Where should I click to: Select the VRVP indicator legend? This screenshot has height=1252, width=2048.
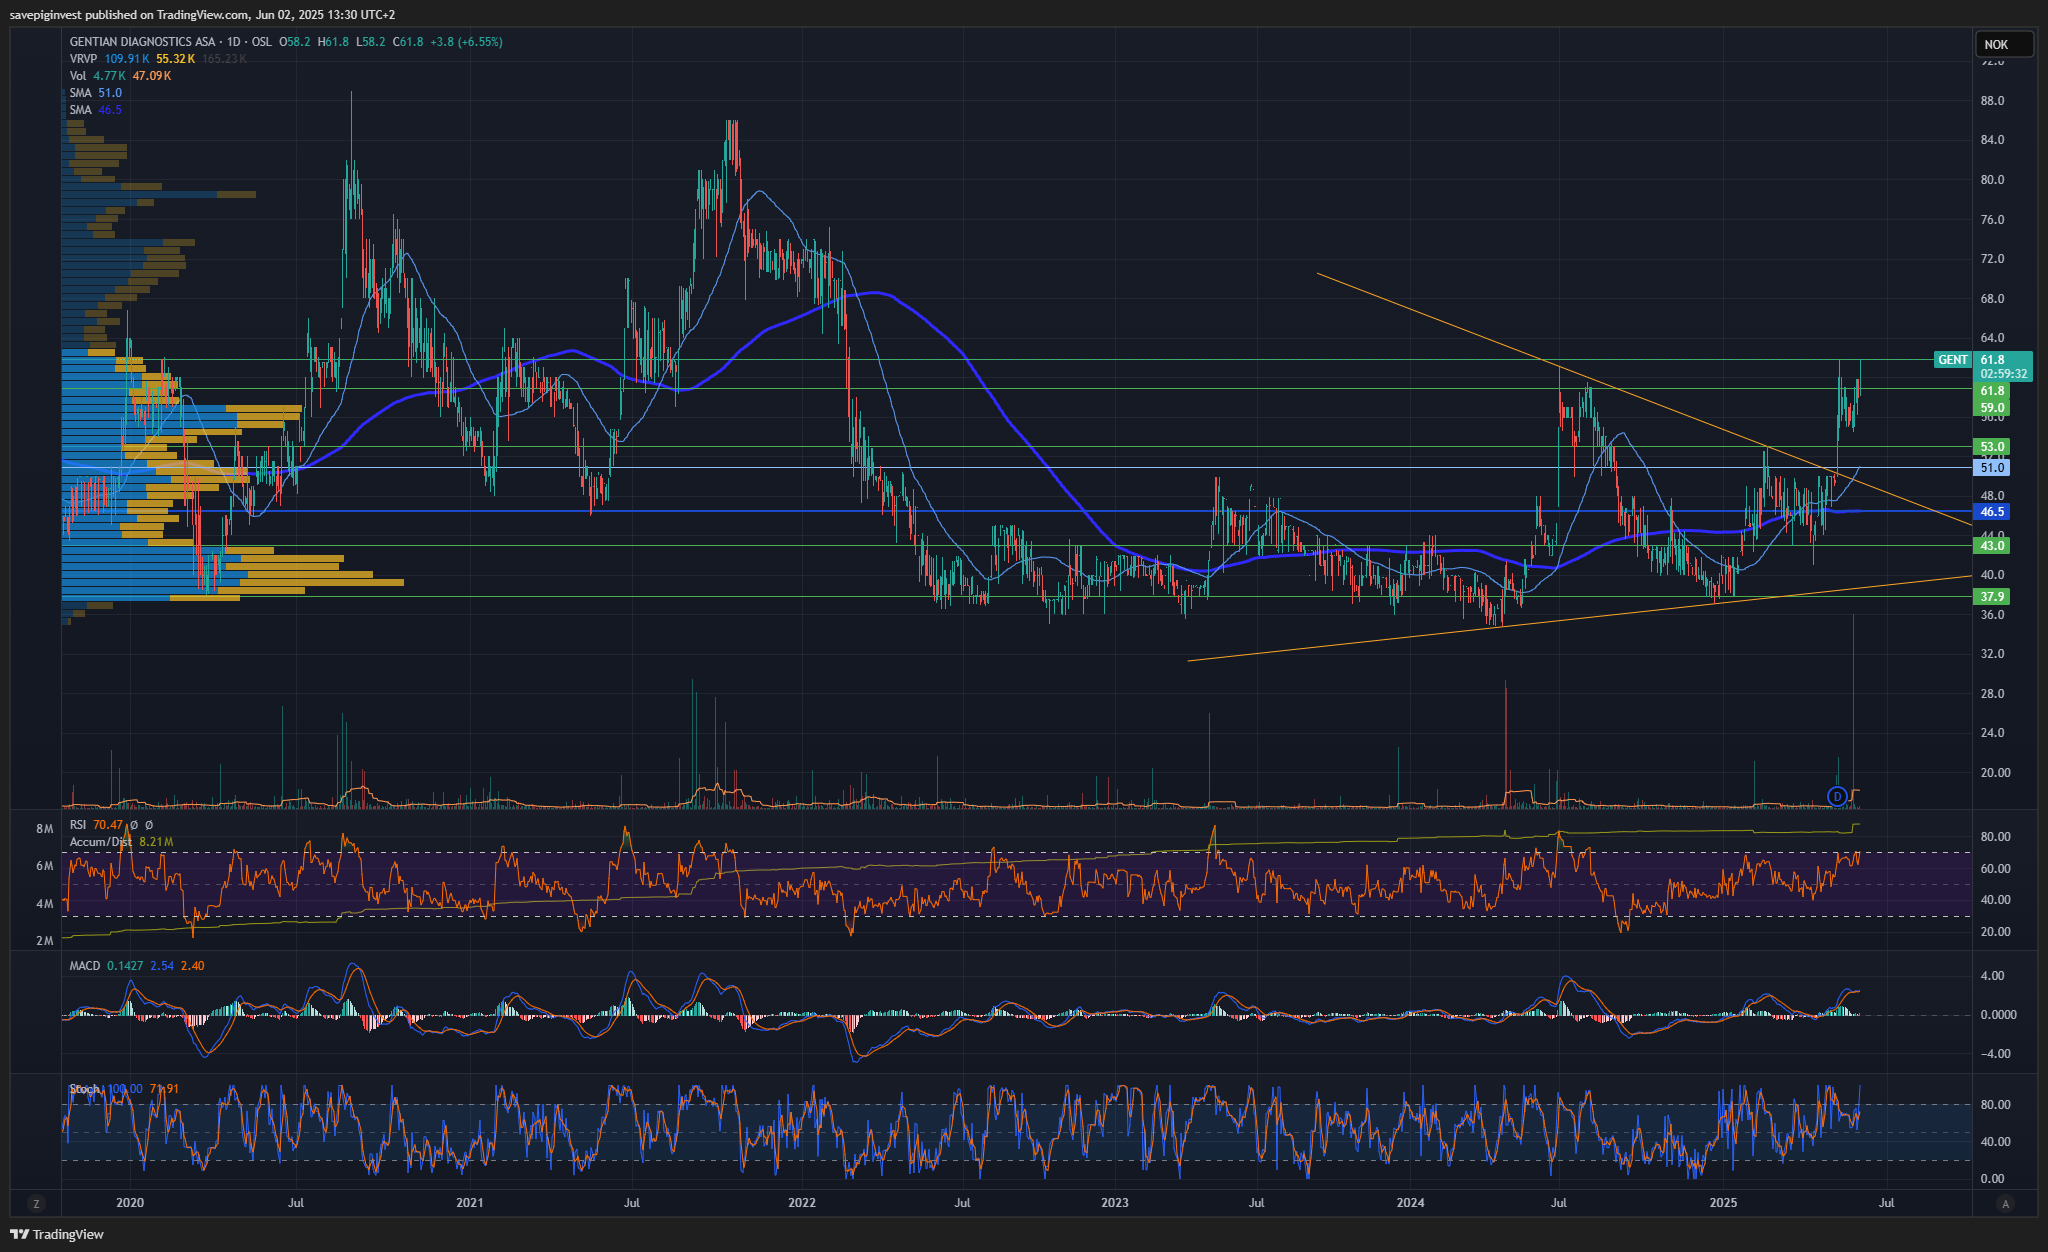coord(83,59)
